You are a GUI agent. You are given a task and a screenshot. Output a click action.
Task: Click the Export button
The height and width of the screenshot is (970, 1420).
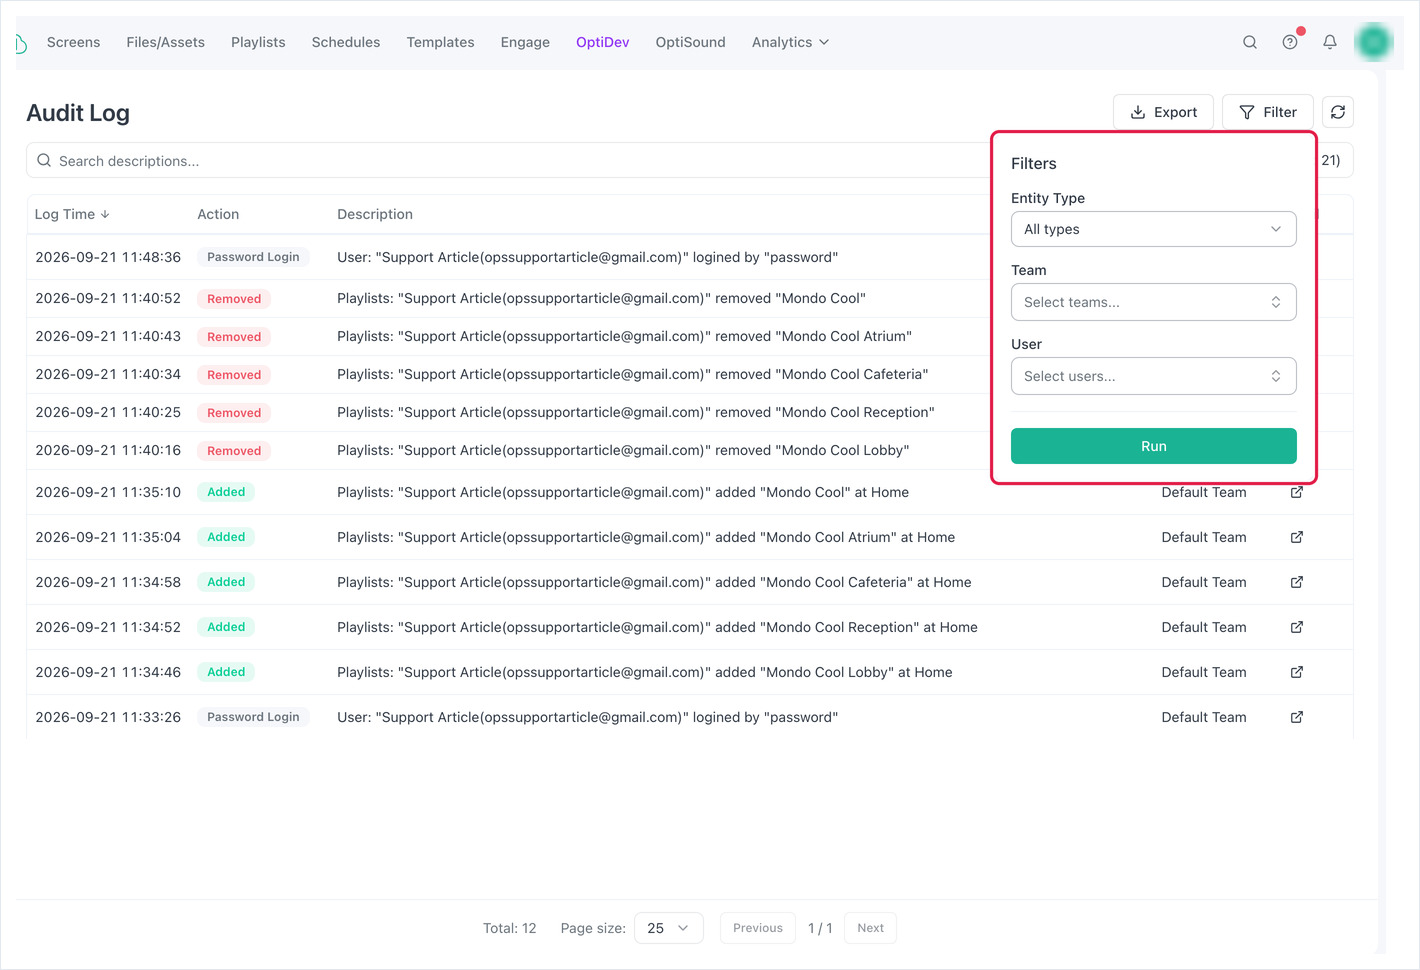coord(1163,112)
